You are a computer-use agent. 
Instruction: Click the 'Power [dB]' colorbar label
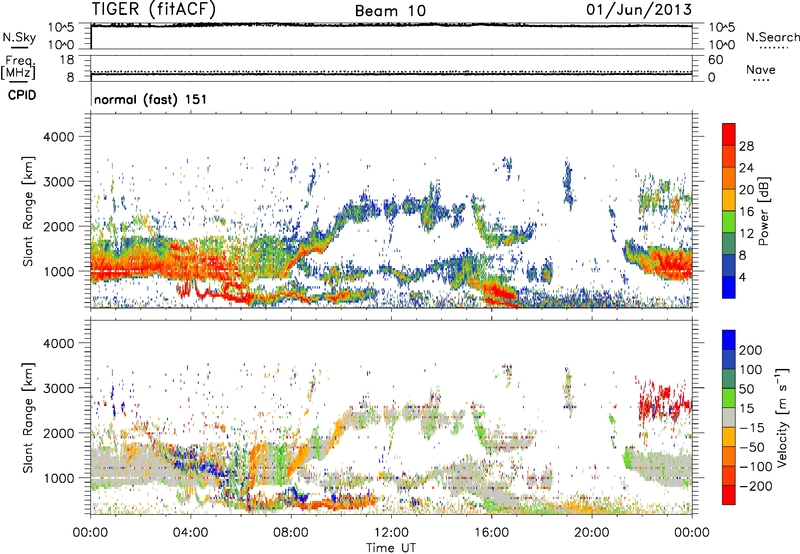(x=764, y=211)
